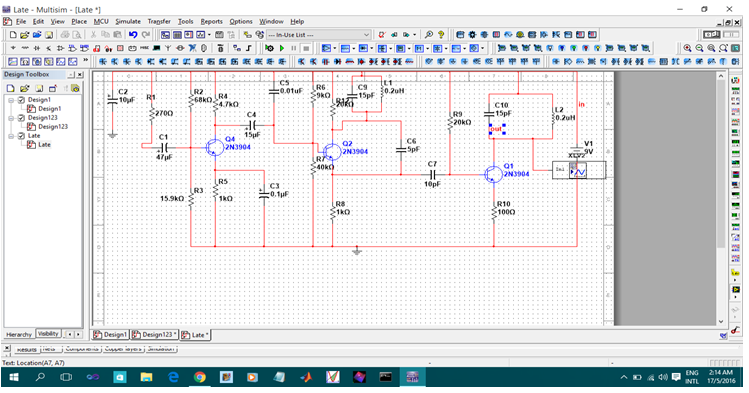Place a ground/source component from components toolbar

[x=13, y=48]
